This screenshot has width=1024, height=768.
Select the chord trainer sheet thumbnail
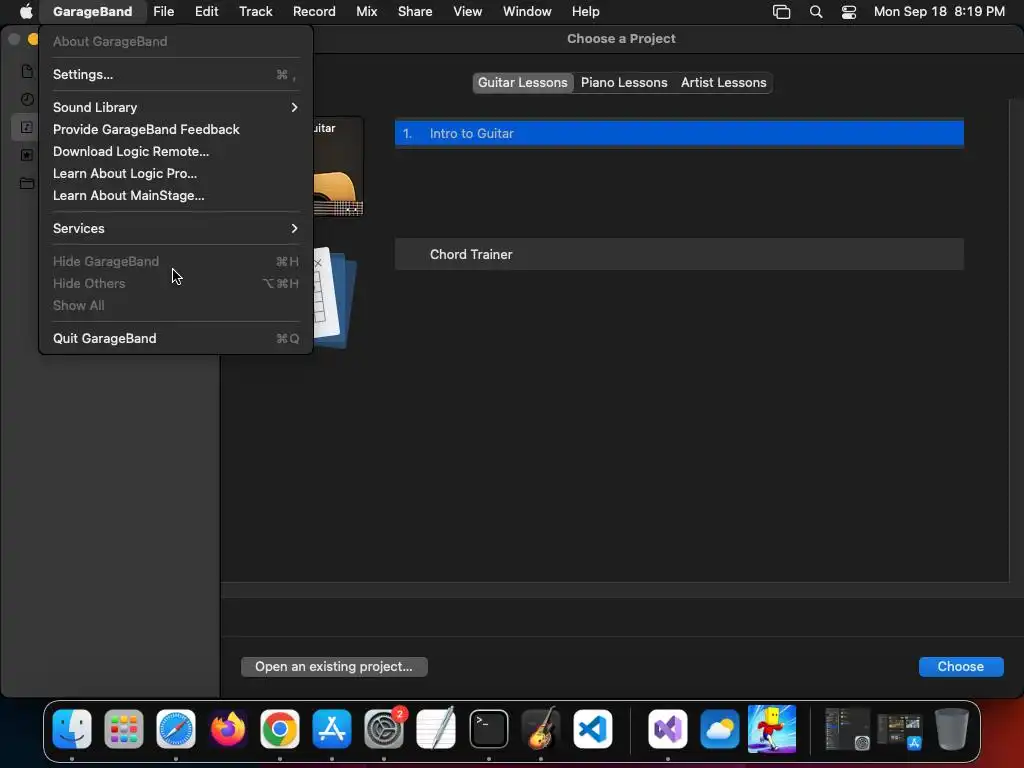pyautogui.click(x=334, y=297)
